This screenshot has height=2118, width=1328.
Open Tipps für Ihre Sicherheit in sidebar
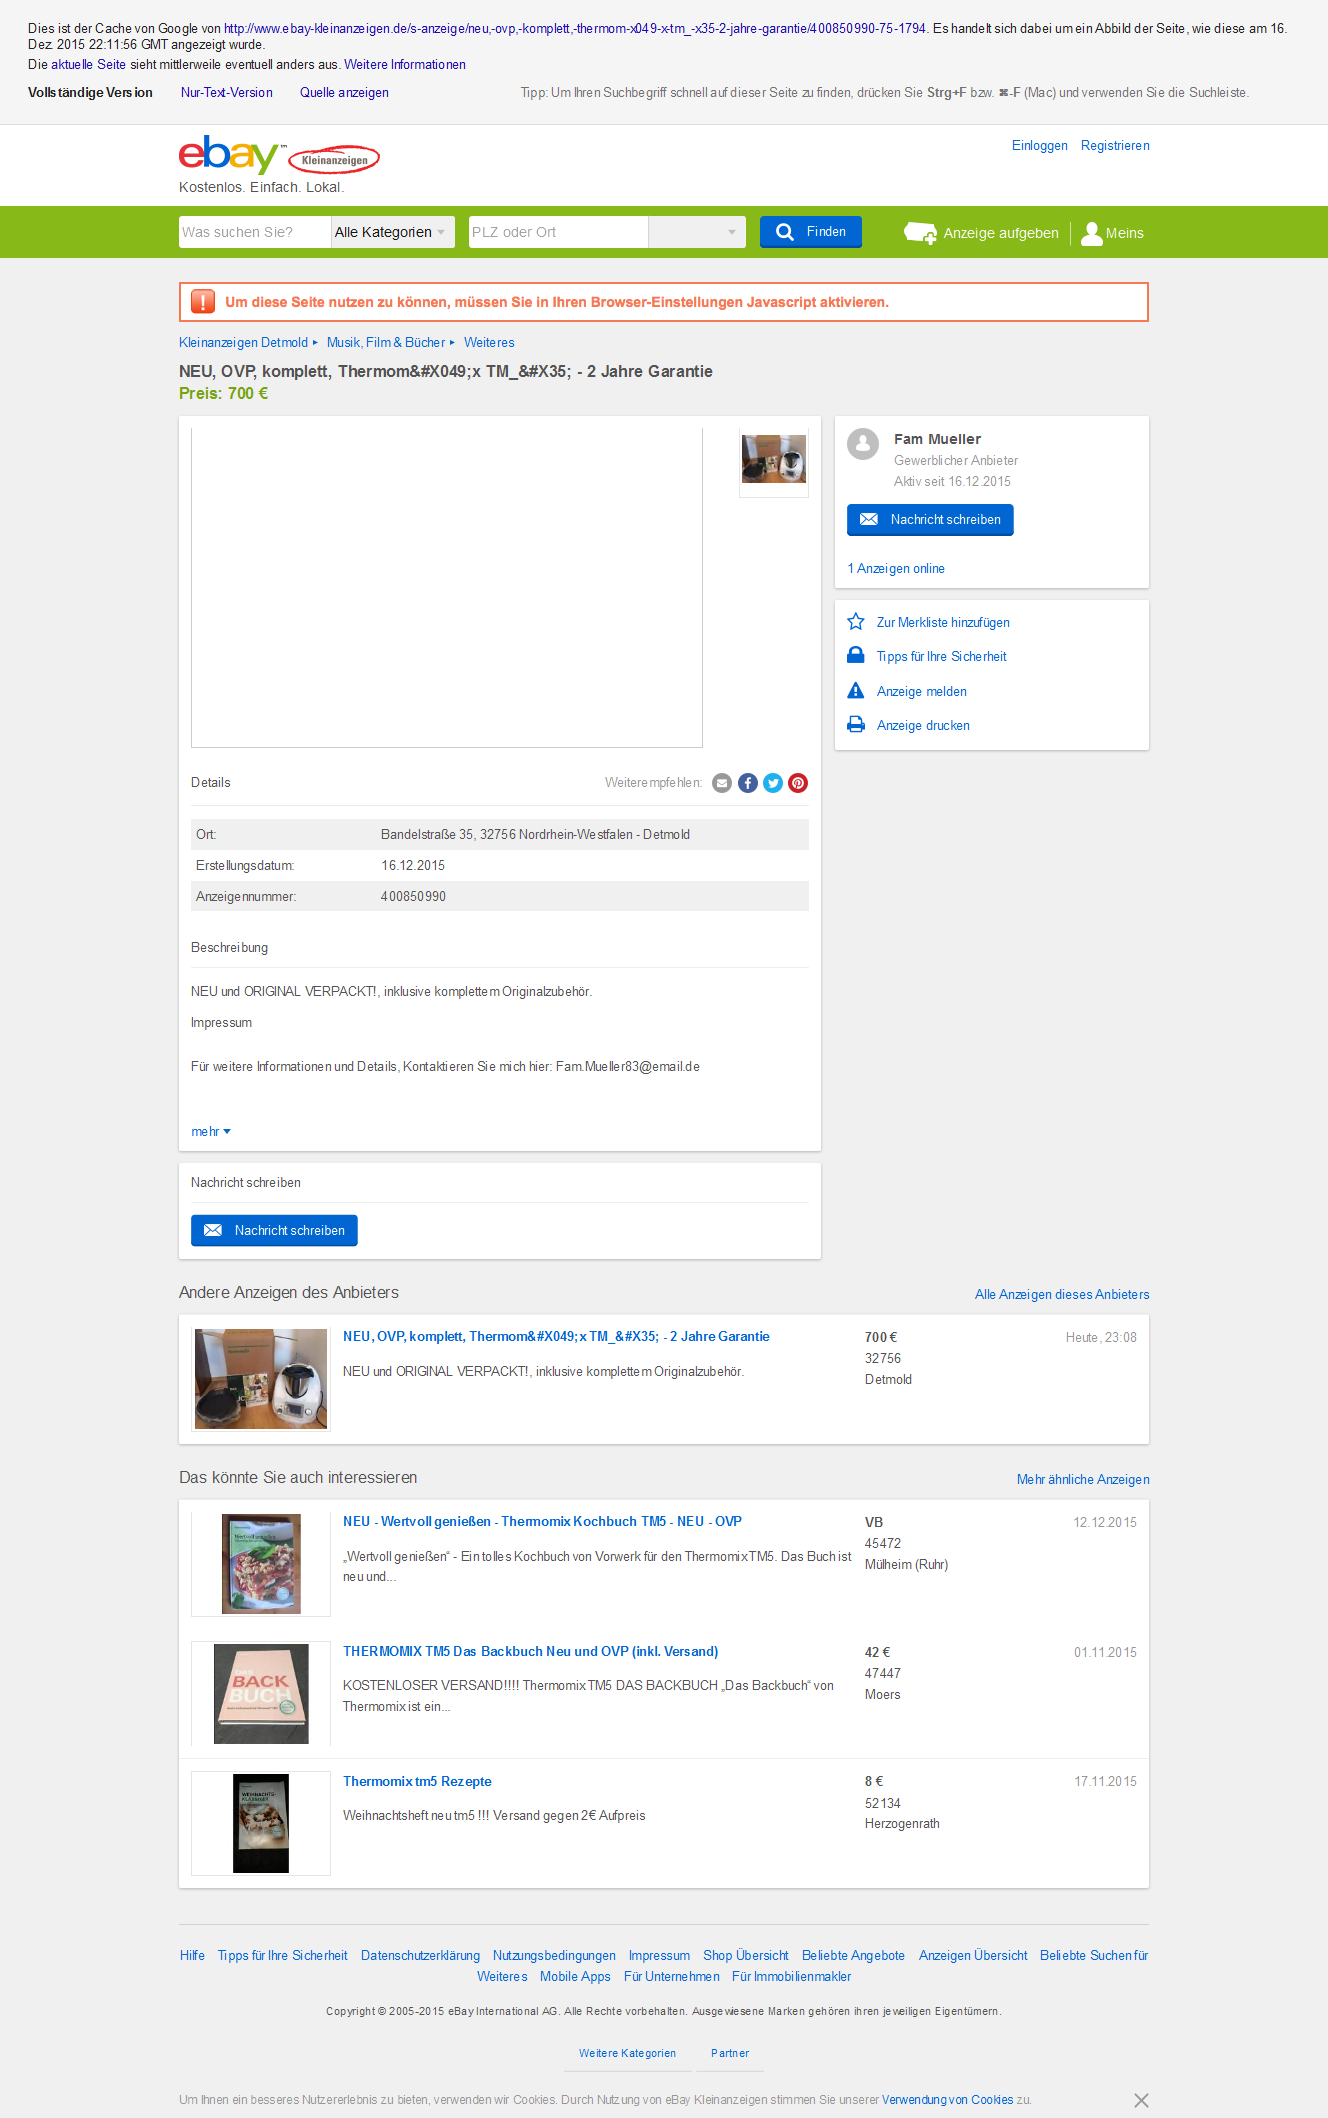942,657
